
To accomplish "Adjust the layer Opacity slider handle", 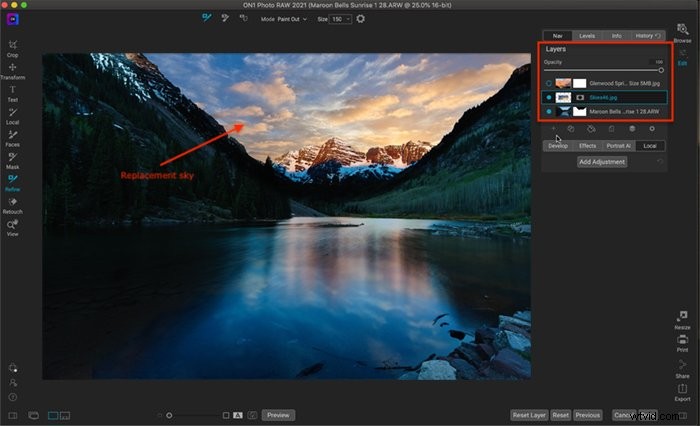I will (x=661, y=70).
